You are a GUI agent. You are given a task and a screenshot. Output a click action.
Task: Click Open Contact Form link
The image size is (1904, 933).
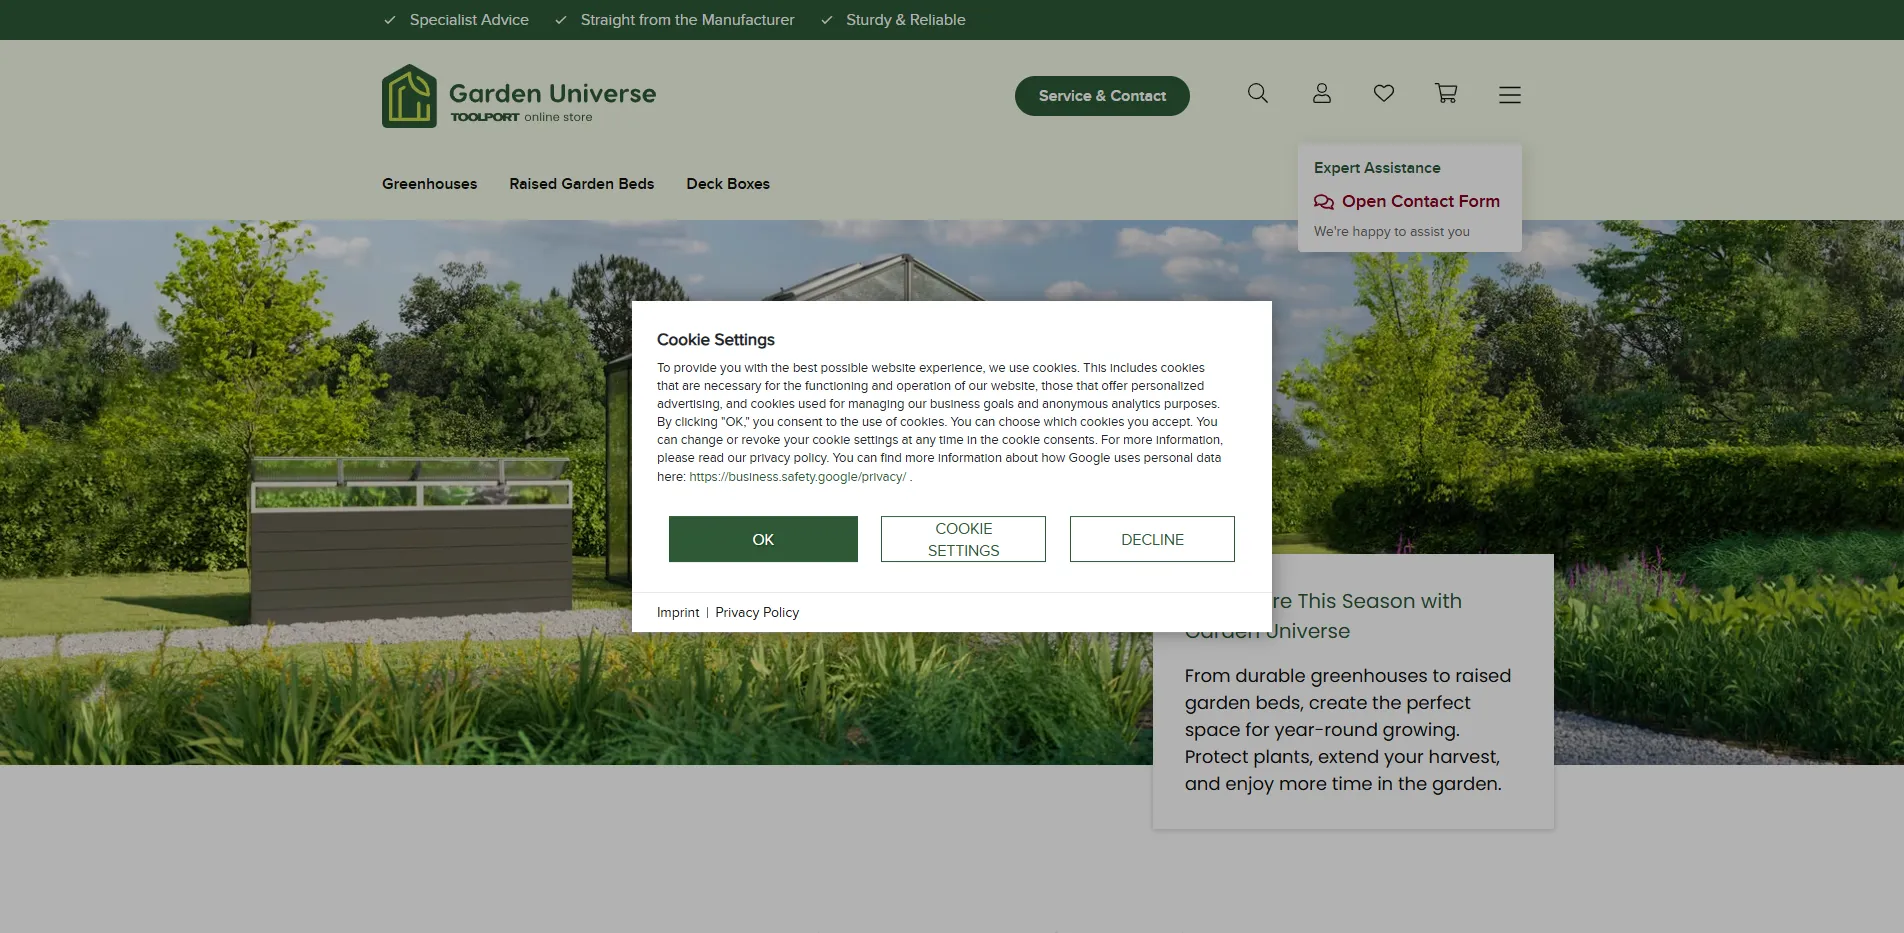(1419, 202)
